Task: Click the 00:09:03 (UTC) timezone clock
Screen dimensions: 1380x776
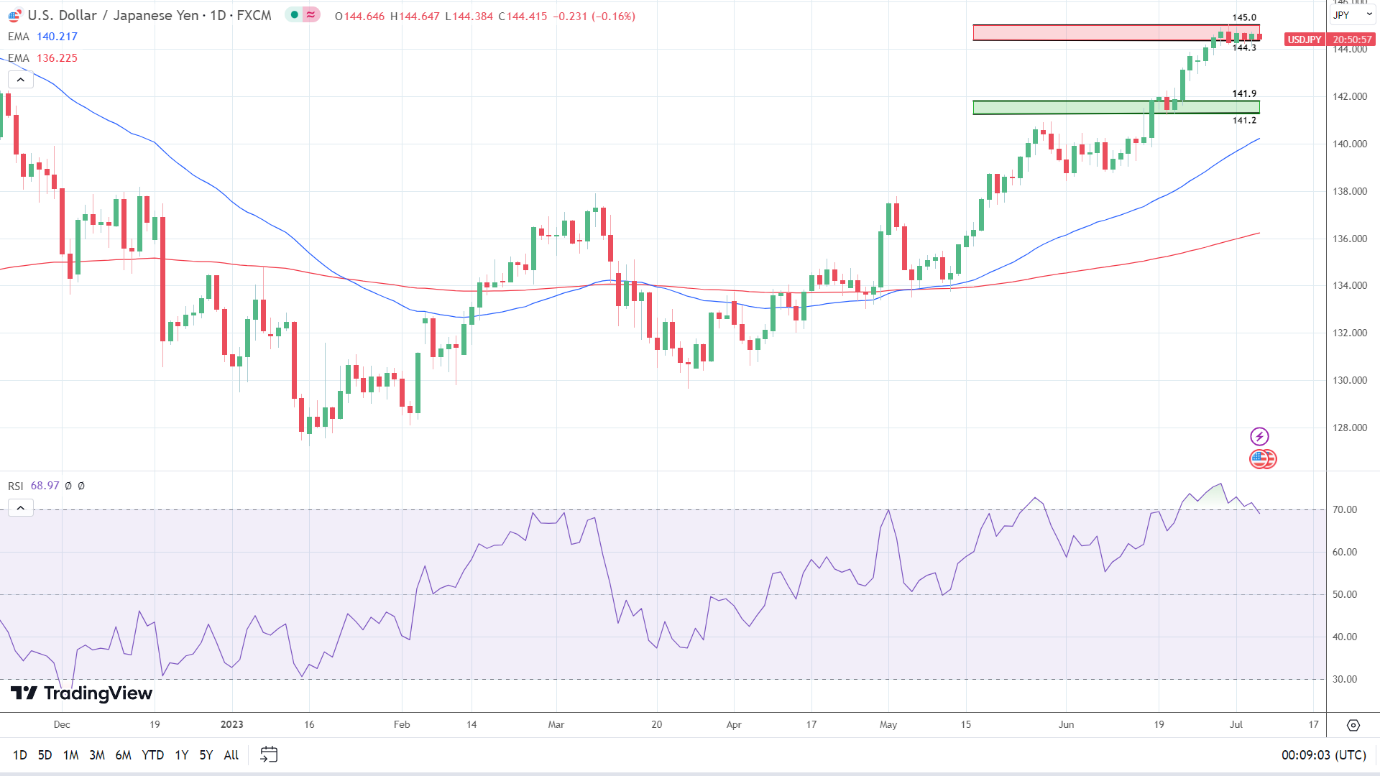Action: (x=1322, y=755)
